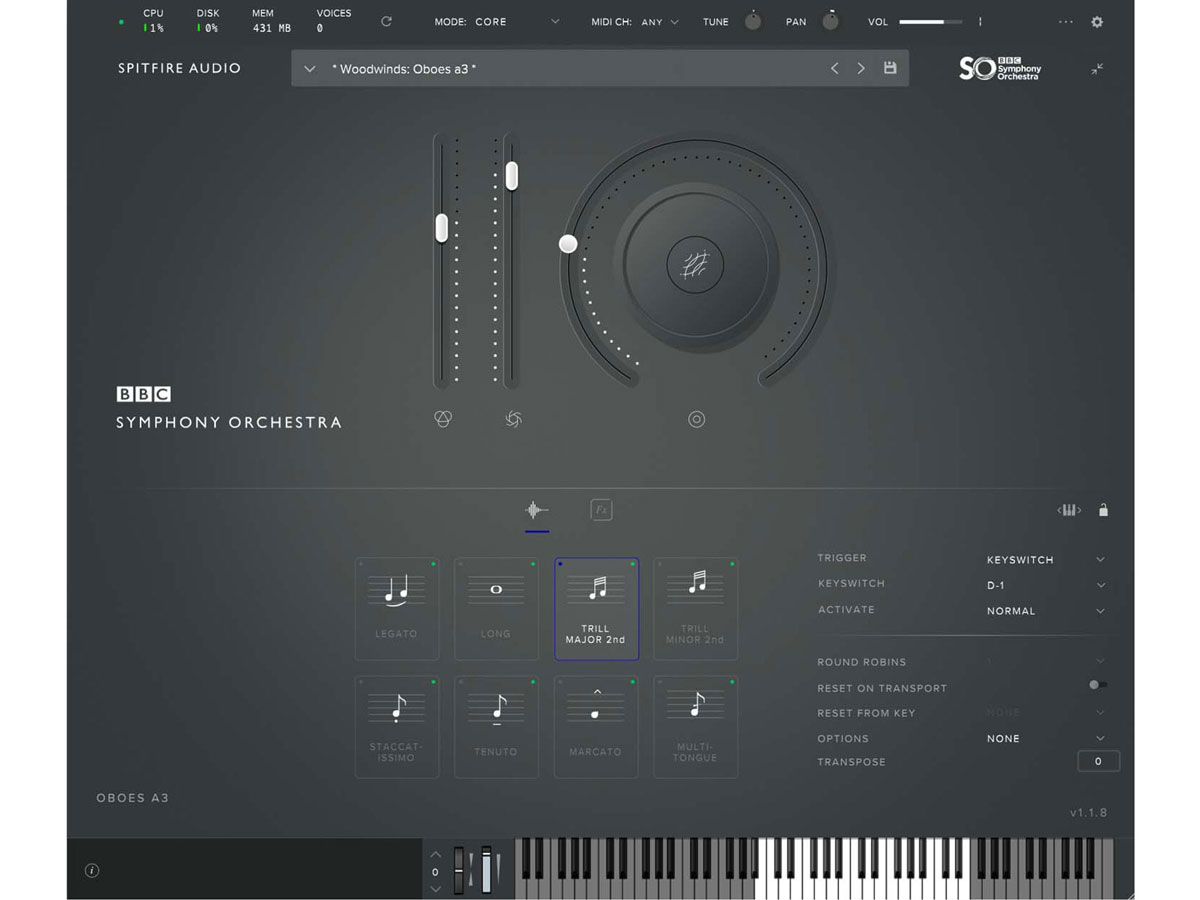Click the VOL slider bar

coord(930,22)
